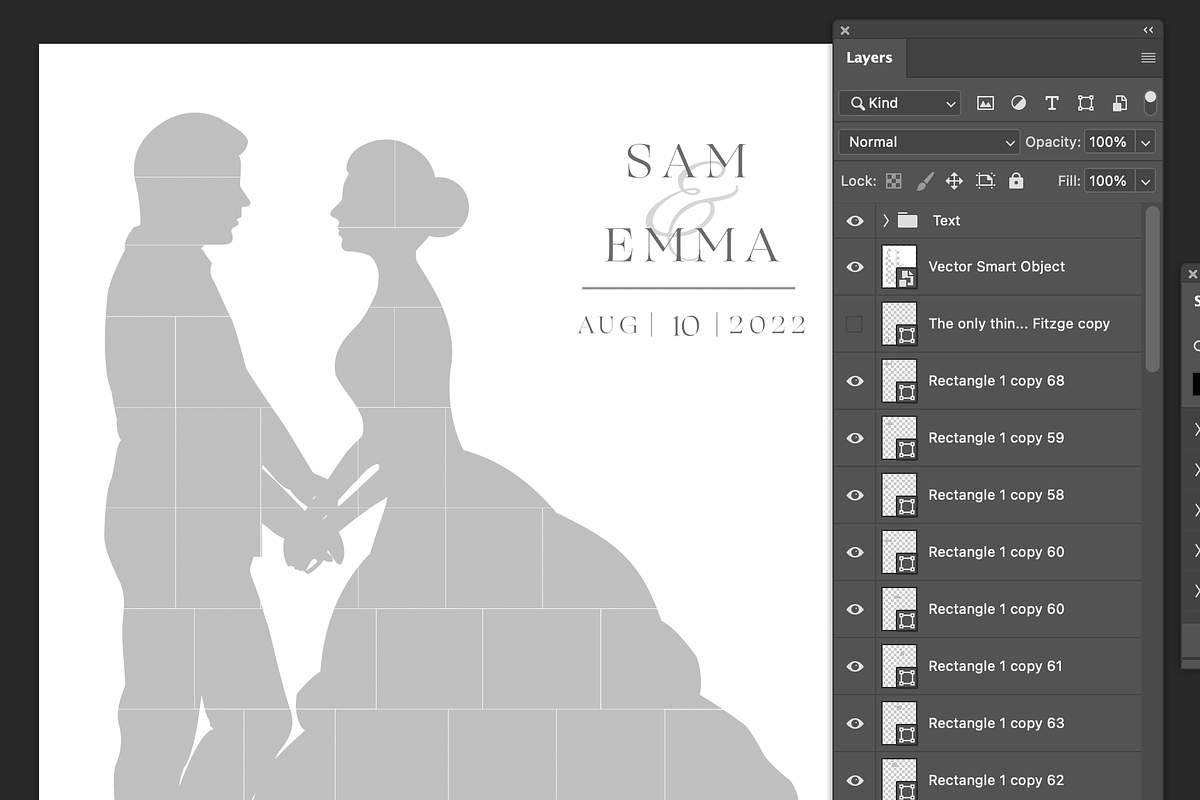Select the Layers tab

tap(868, 58)
